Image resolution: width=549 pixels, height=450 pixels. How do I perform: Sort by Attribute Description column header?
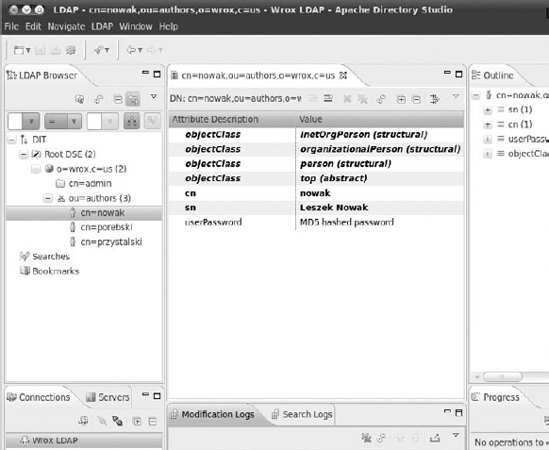click(x=232, y=119)
